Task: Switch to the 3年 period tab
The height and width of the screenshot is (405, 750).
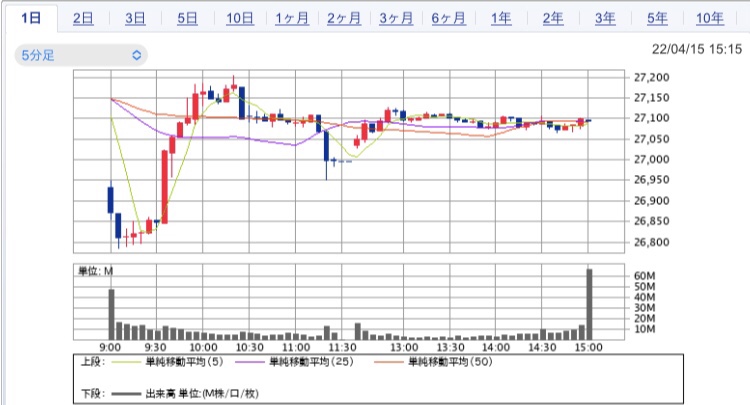Action: [605, 19]
